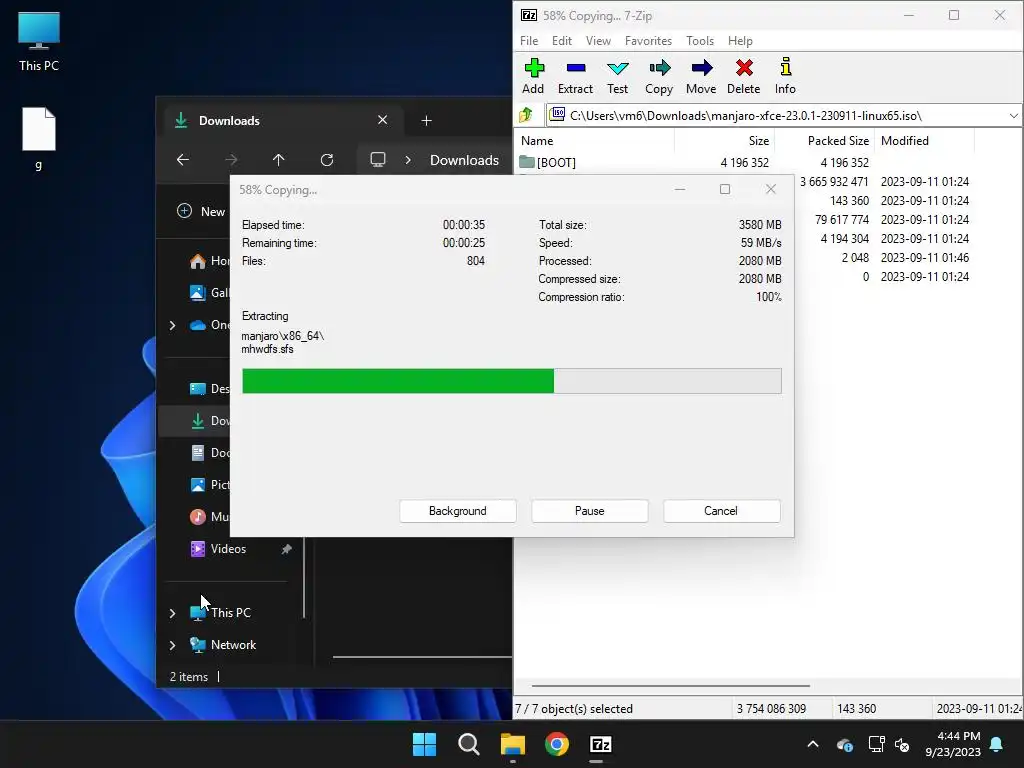Select the file named g on desktop
This screenshot has height=768, width=1024.
pyautogui.click(x=39, y=138)
